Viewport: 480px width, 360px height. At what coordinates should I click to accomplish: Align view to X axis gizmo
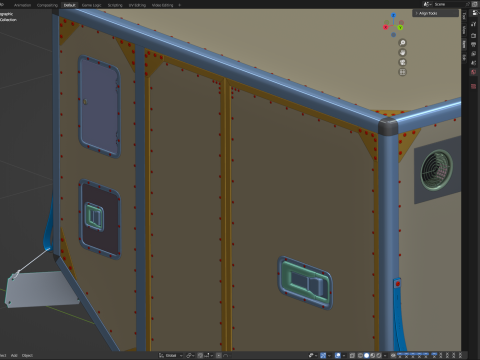coord(386,27)
